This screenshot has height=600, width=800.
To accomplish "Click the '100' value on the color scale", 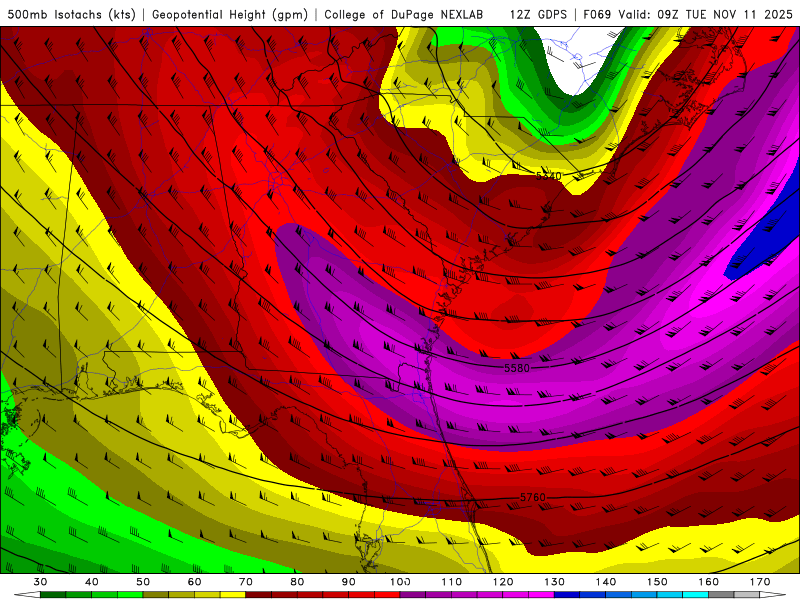I will tap(400, 582).
